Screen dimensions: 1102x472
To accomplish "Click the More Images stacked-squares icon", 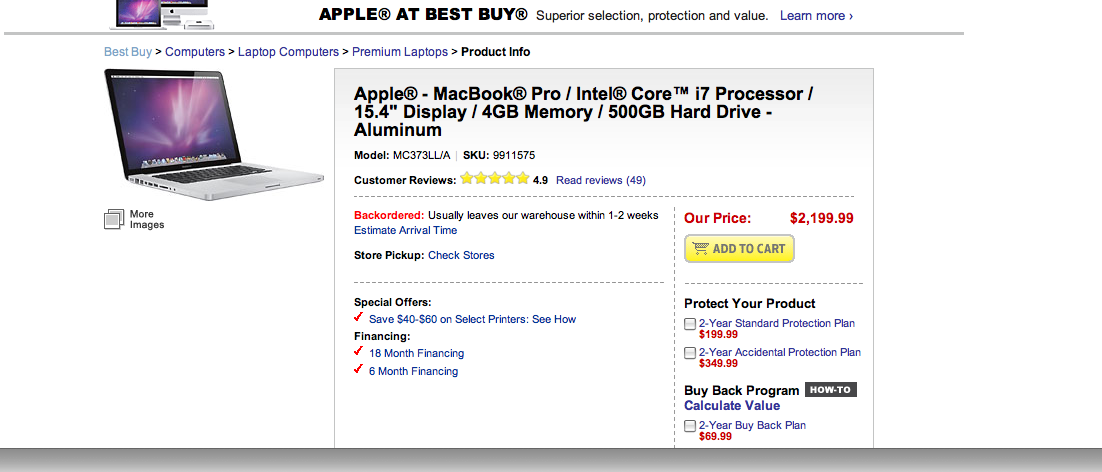I will (x=115, y=219).
